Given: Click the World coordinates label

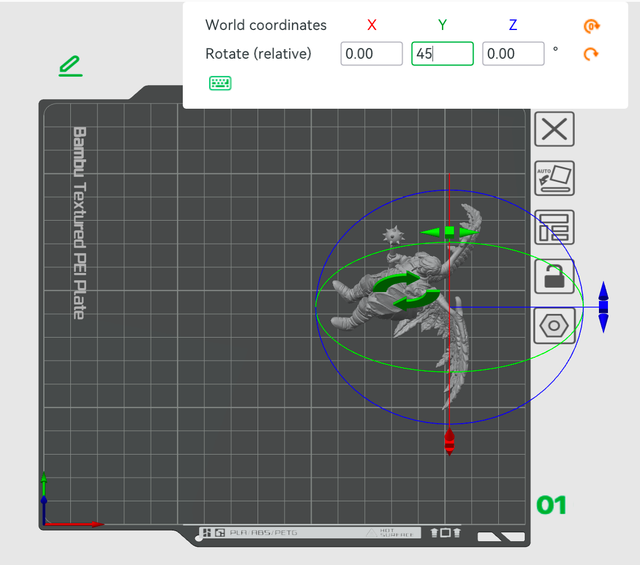Looking at the screenshot, I should [x=266, y=25].
